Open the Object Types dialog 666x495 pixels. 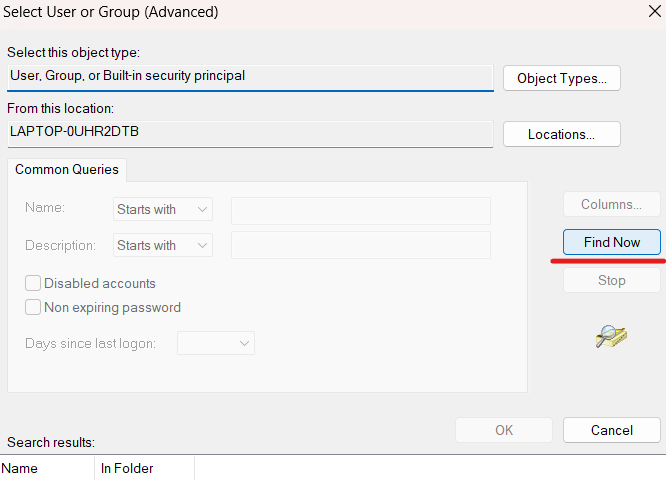[x=562, y=78]
